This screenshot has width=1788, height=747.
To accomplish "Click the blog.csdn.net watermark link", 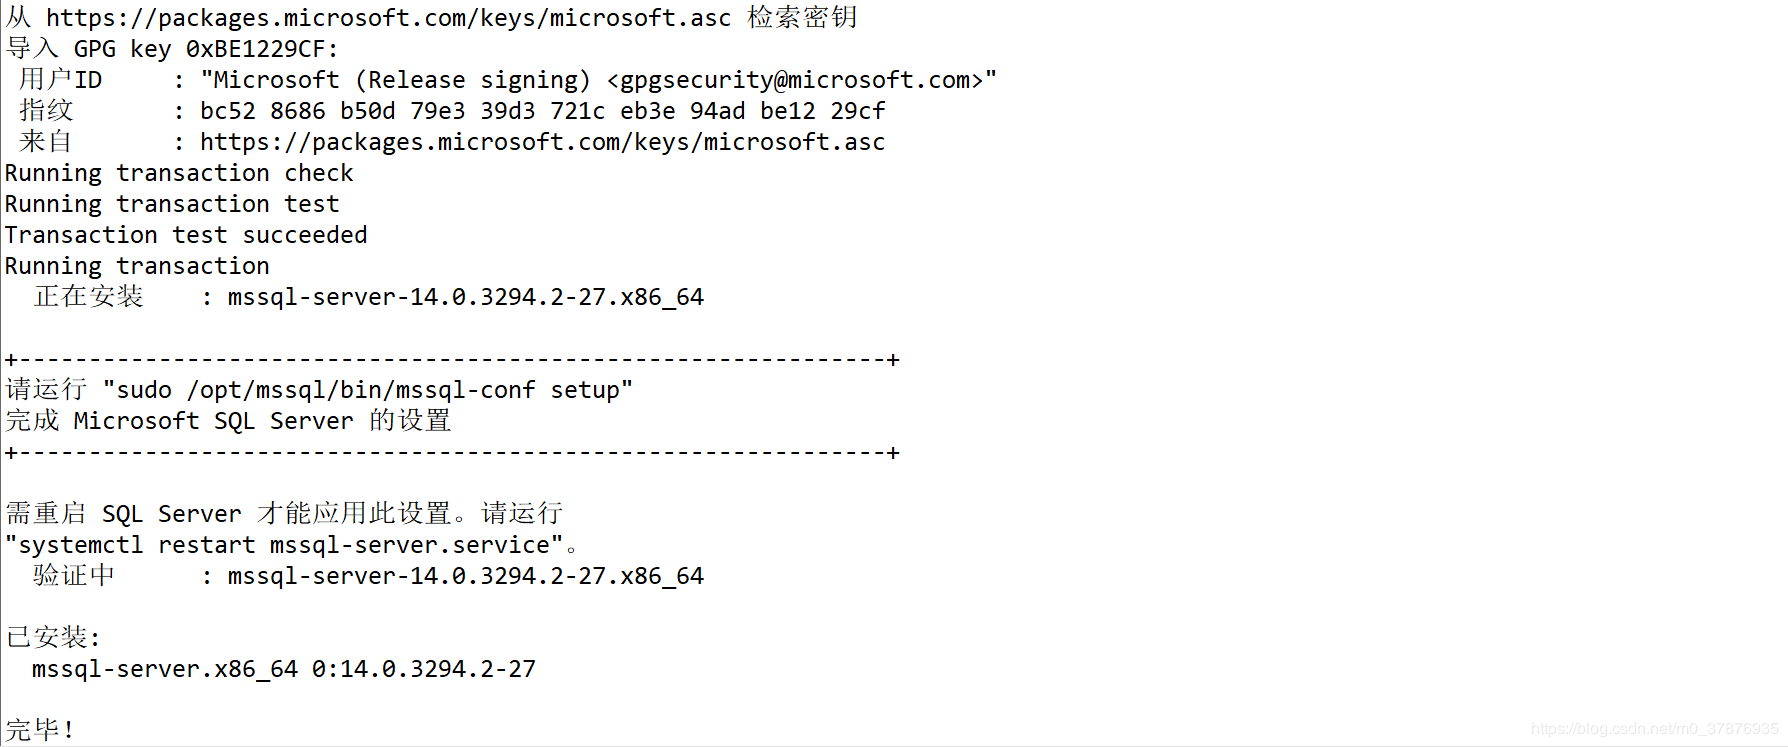I will tap(1654, 729).
